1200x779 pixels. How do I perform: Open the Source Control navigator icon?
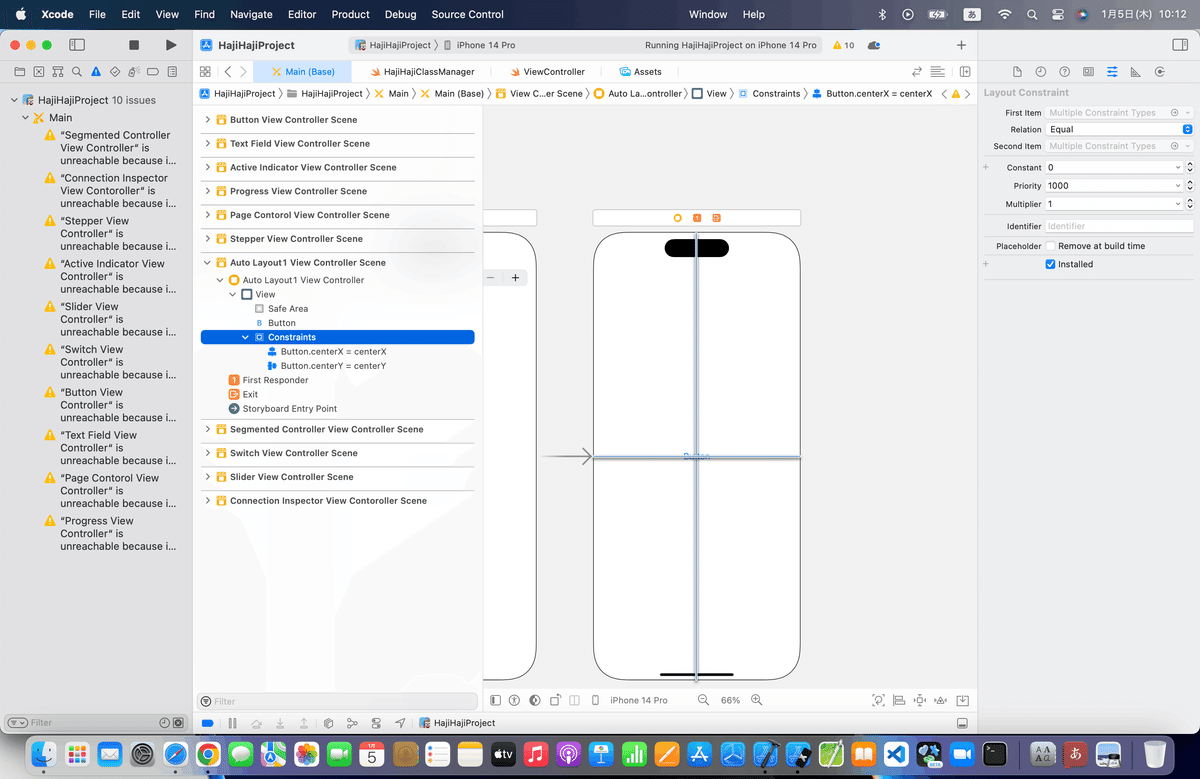(x=38, y=72)
